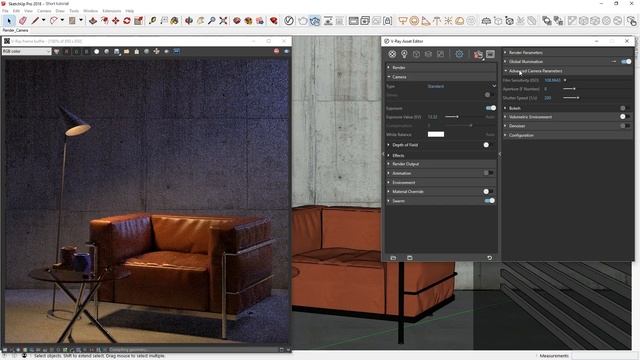Screen dimensions: 640x360
Task: Toggle the Exposure switch off
Action: pyautogui.click(x=490, y=108)
